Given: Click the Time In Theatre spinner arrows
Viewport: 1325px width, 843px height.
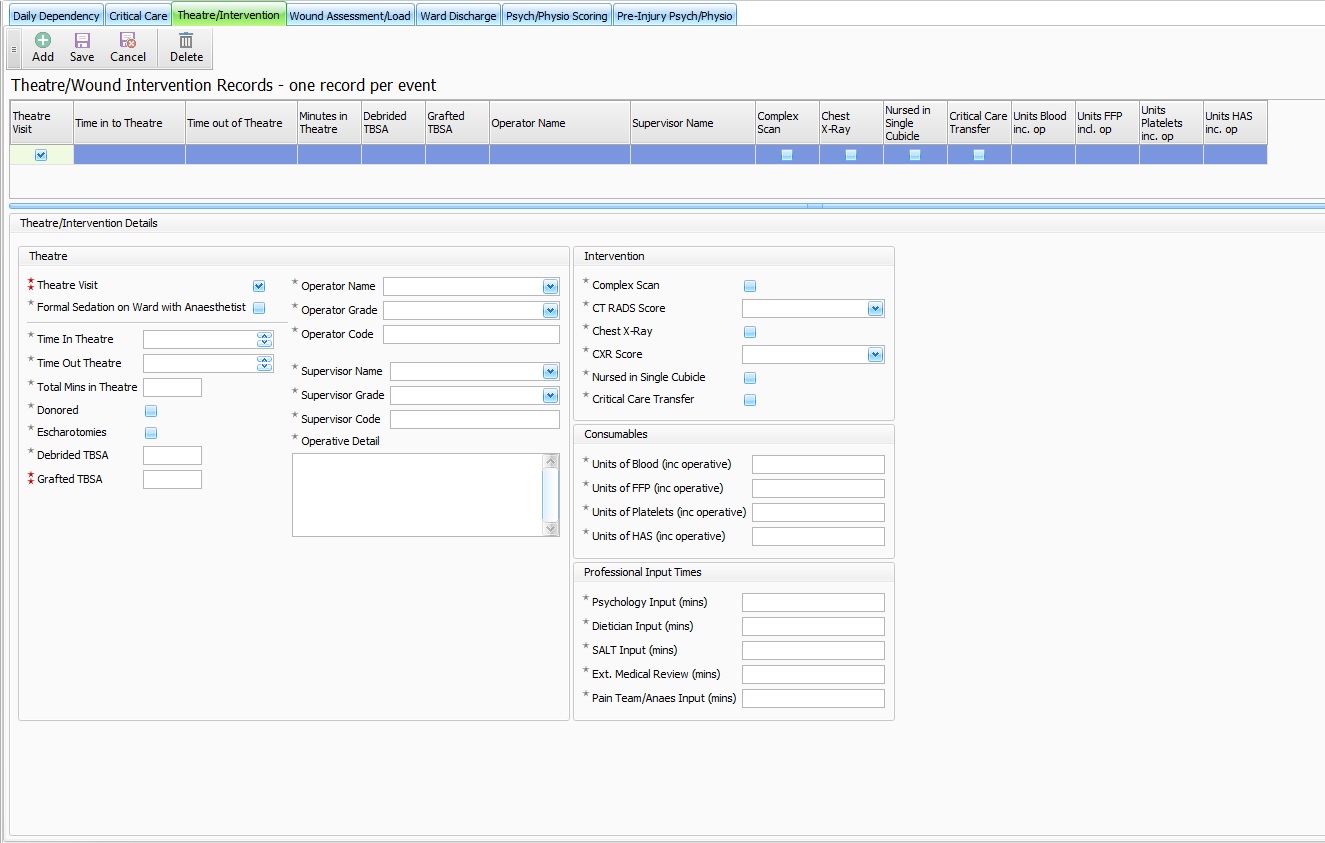Looking at the screenshot, I should coord(265,340).
